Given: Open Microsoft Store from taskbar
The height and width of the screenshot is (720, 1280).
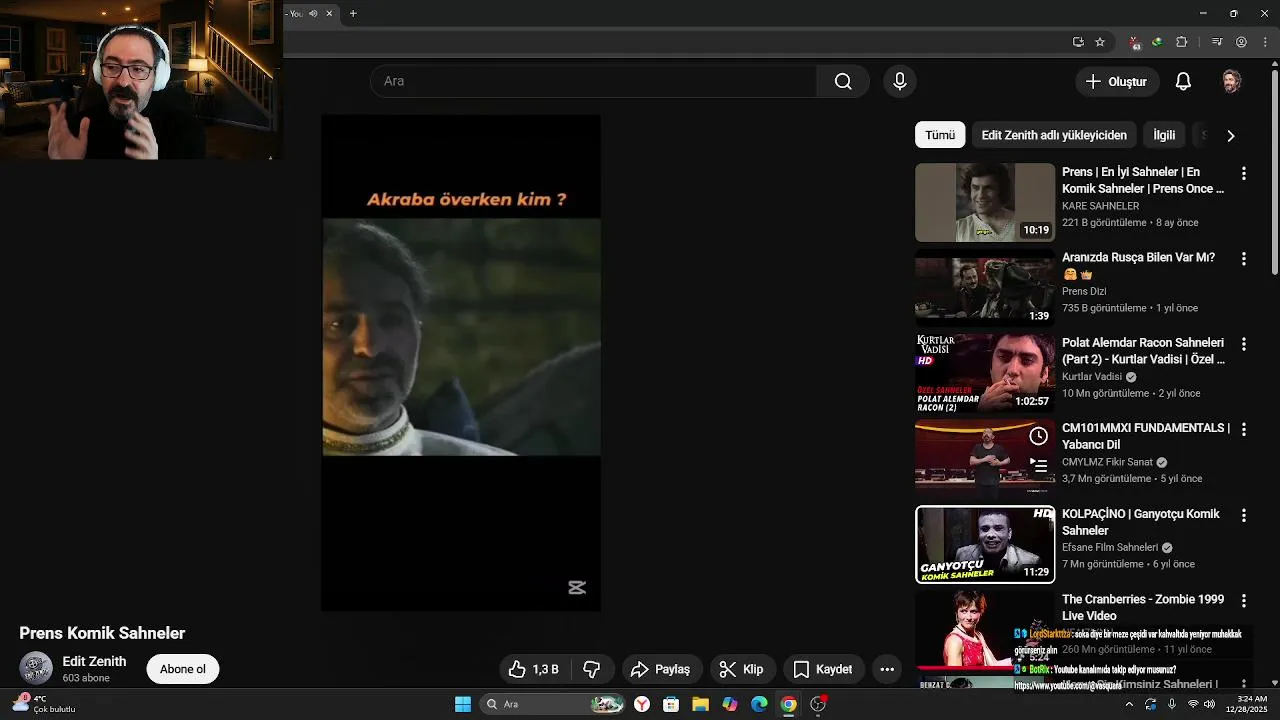Looking at the screenshot, I should [x=671, y=704].
